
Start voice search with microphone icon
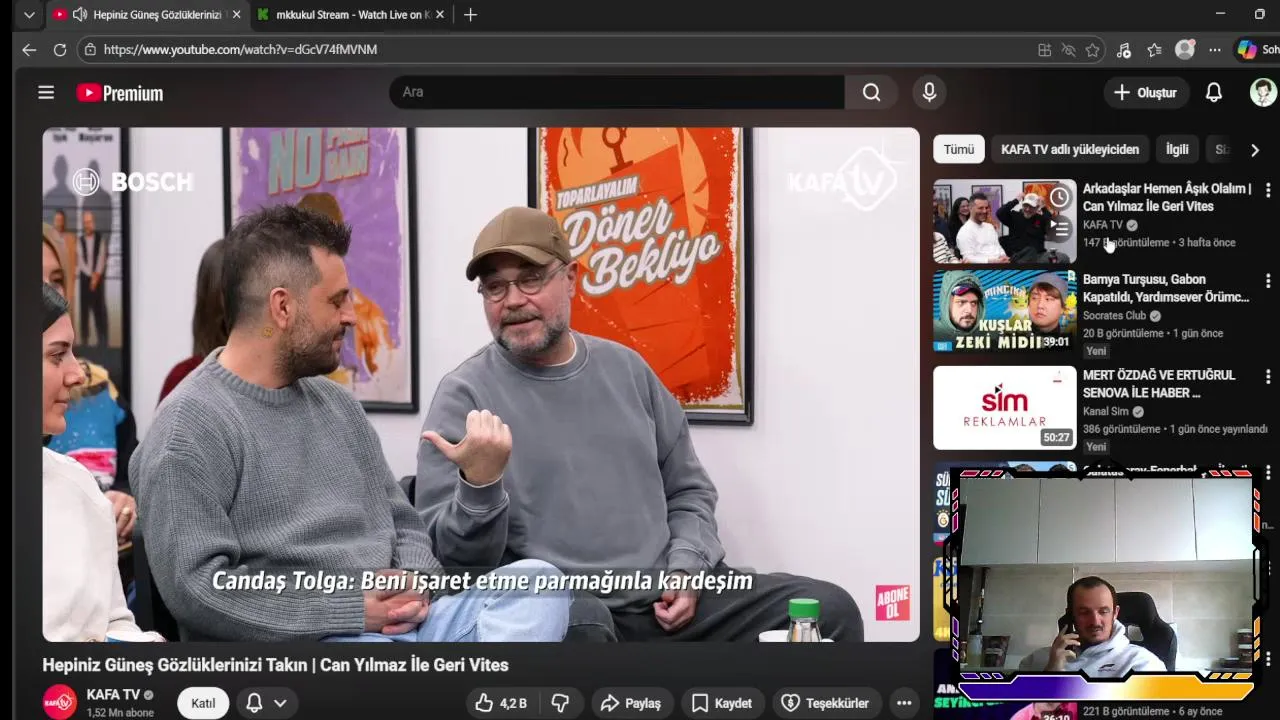coord(929,92)
